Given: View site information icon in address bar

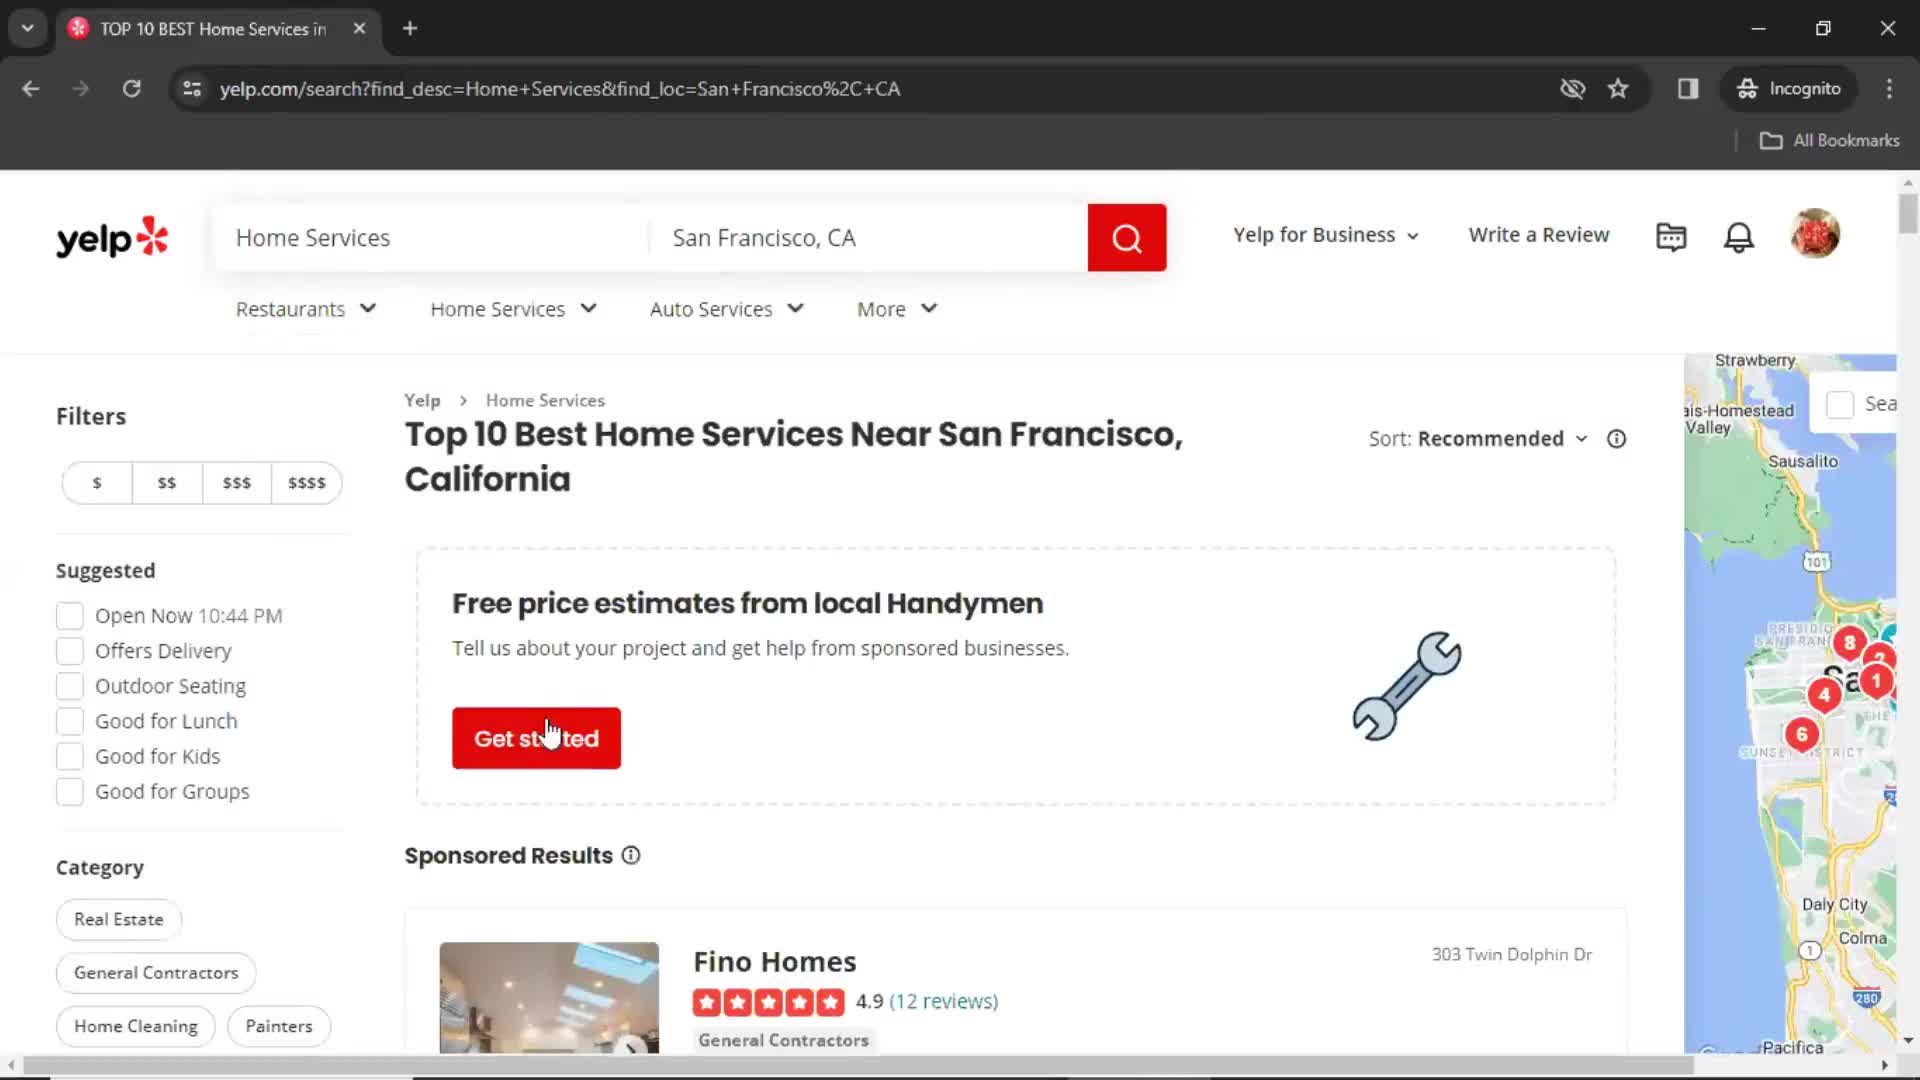Looking at the screenshot, I should (x=192, y=89).
